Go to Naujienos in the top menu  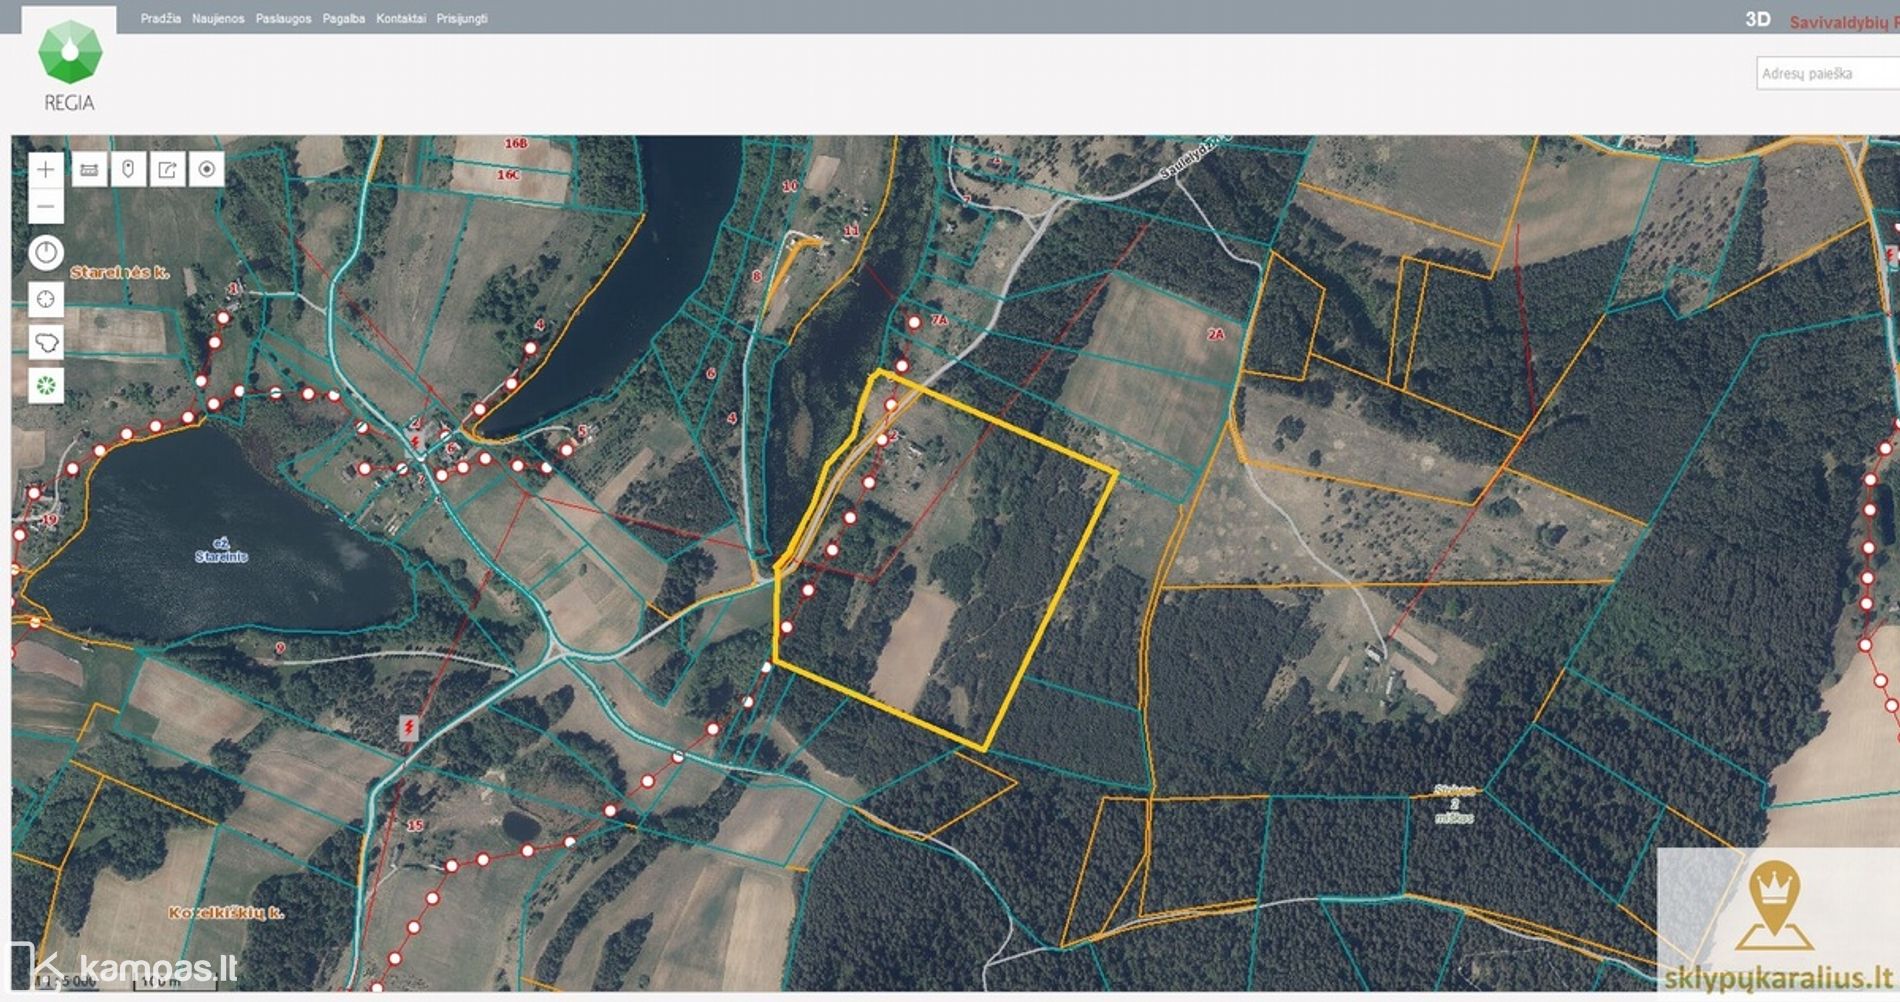pyautogui.click(x=218, y=19)
